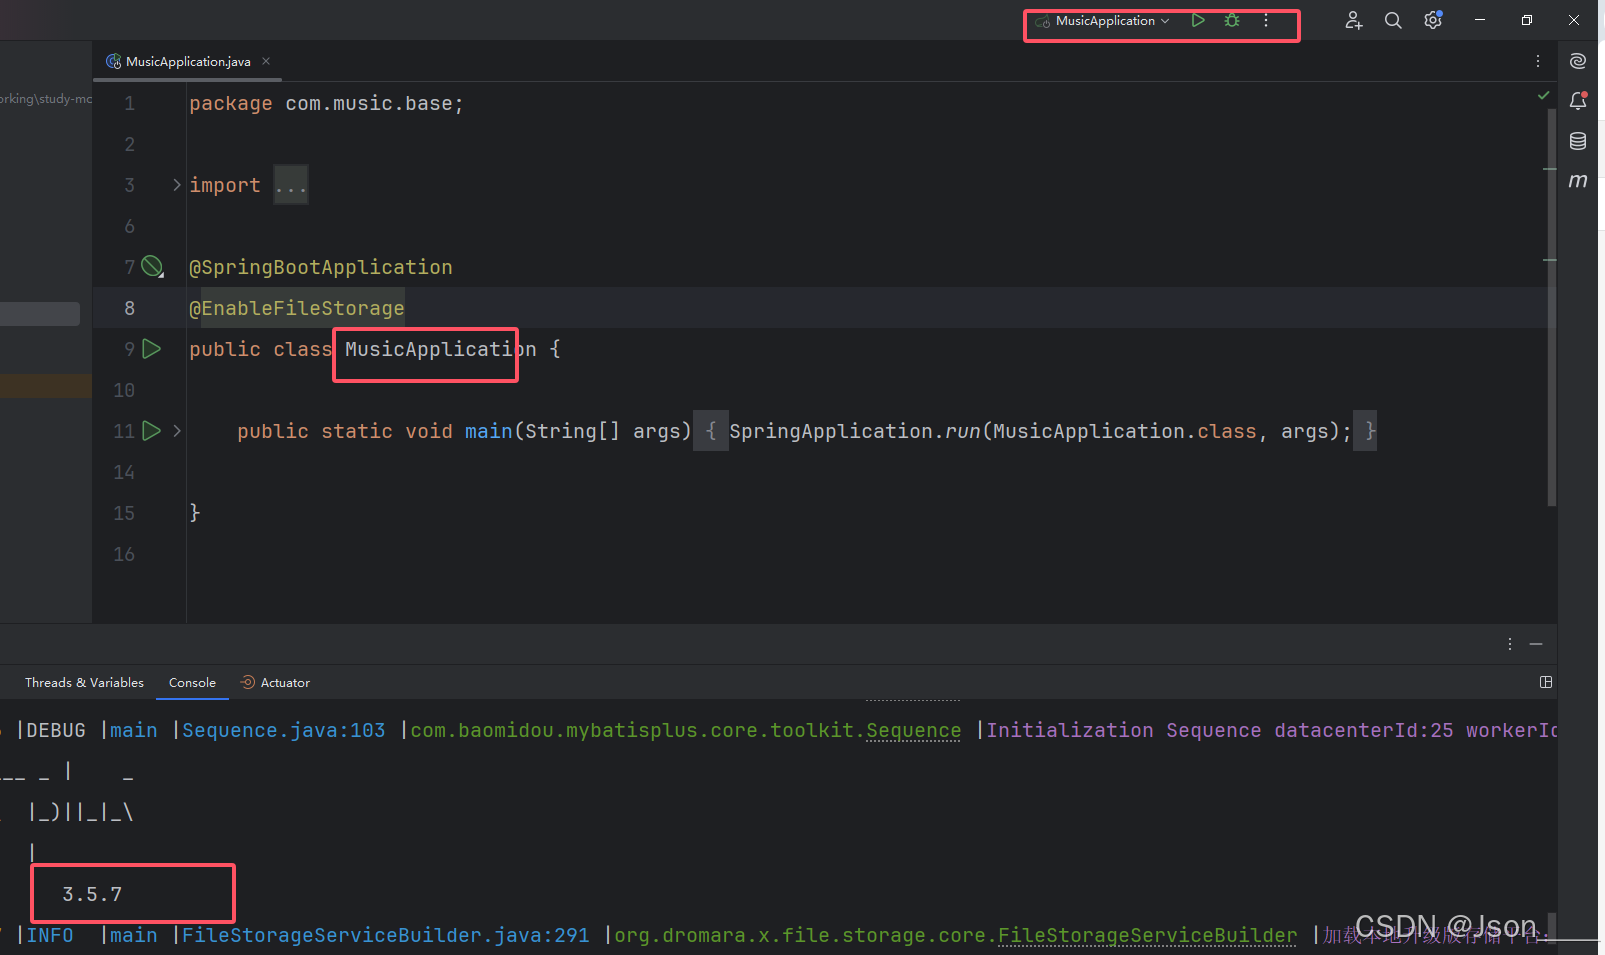Open the Database tool window
The image size is (1605, 955).
coord(1578,141)
